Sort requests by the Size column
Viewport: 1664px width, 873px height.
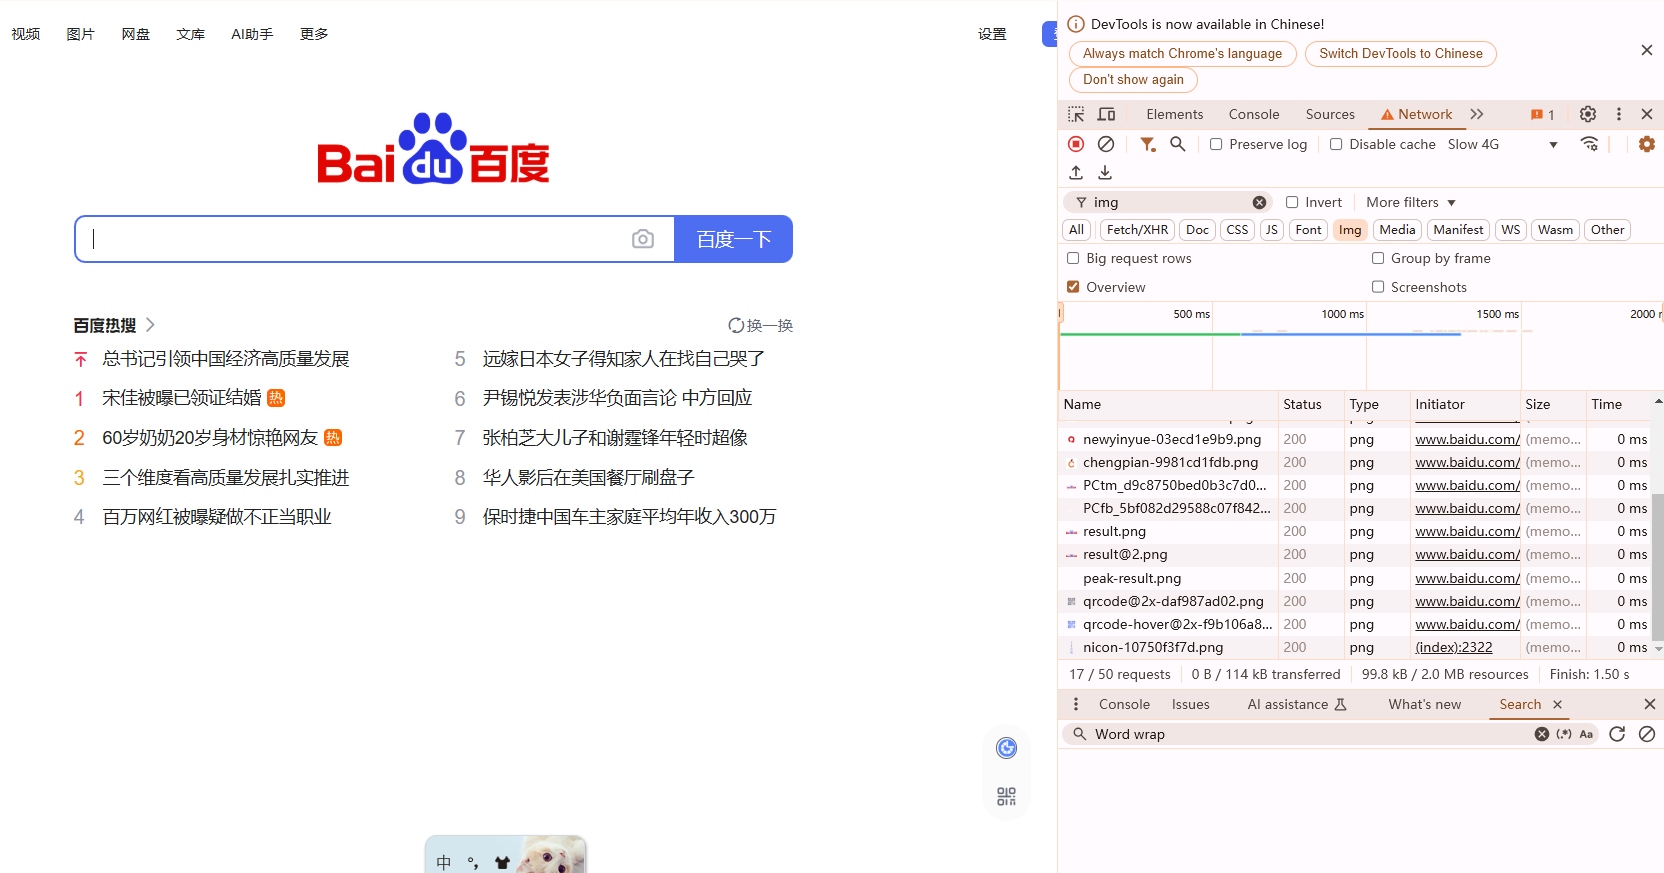click(x=1552, y=404)
